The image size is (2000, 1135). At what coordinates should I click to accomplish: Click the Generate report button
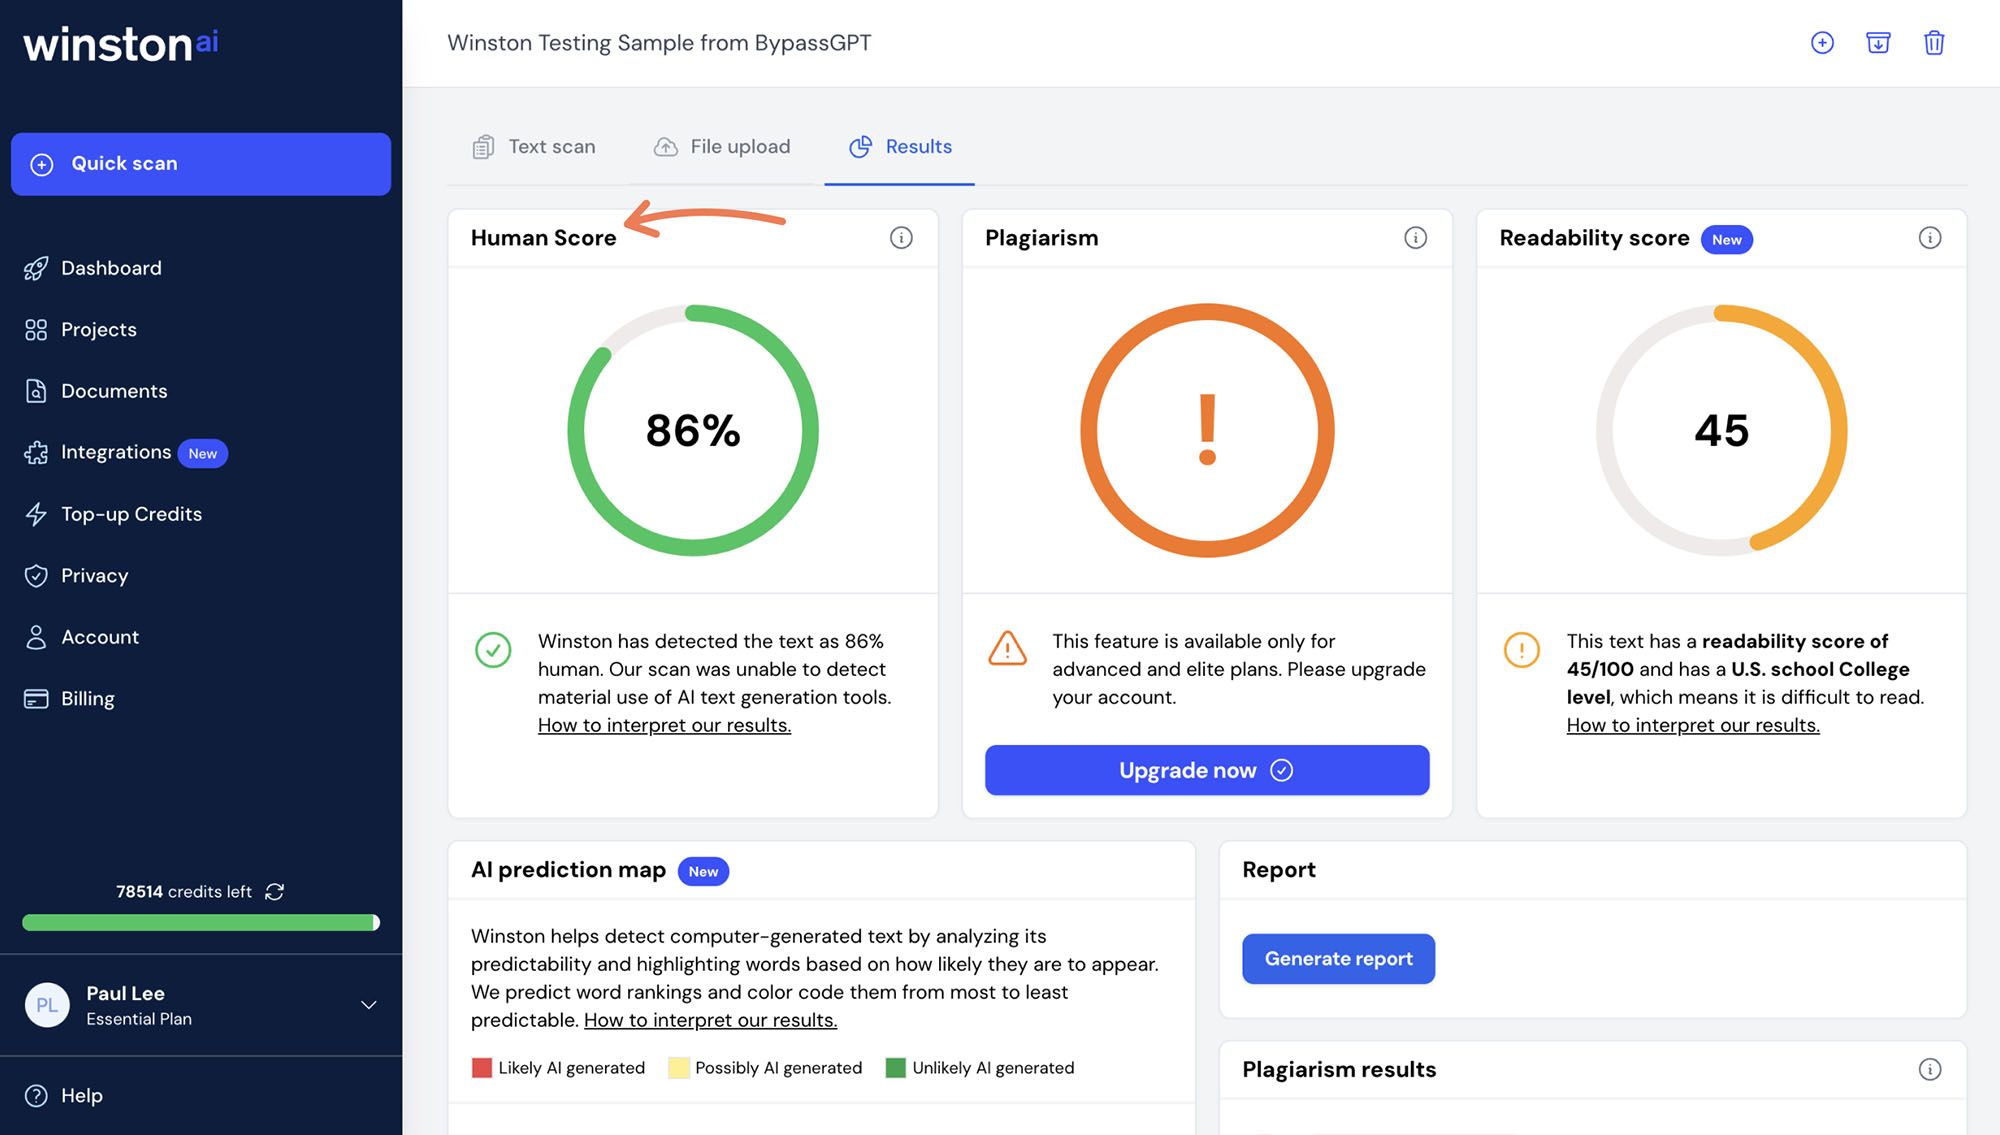[x=1337, y=959]
